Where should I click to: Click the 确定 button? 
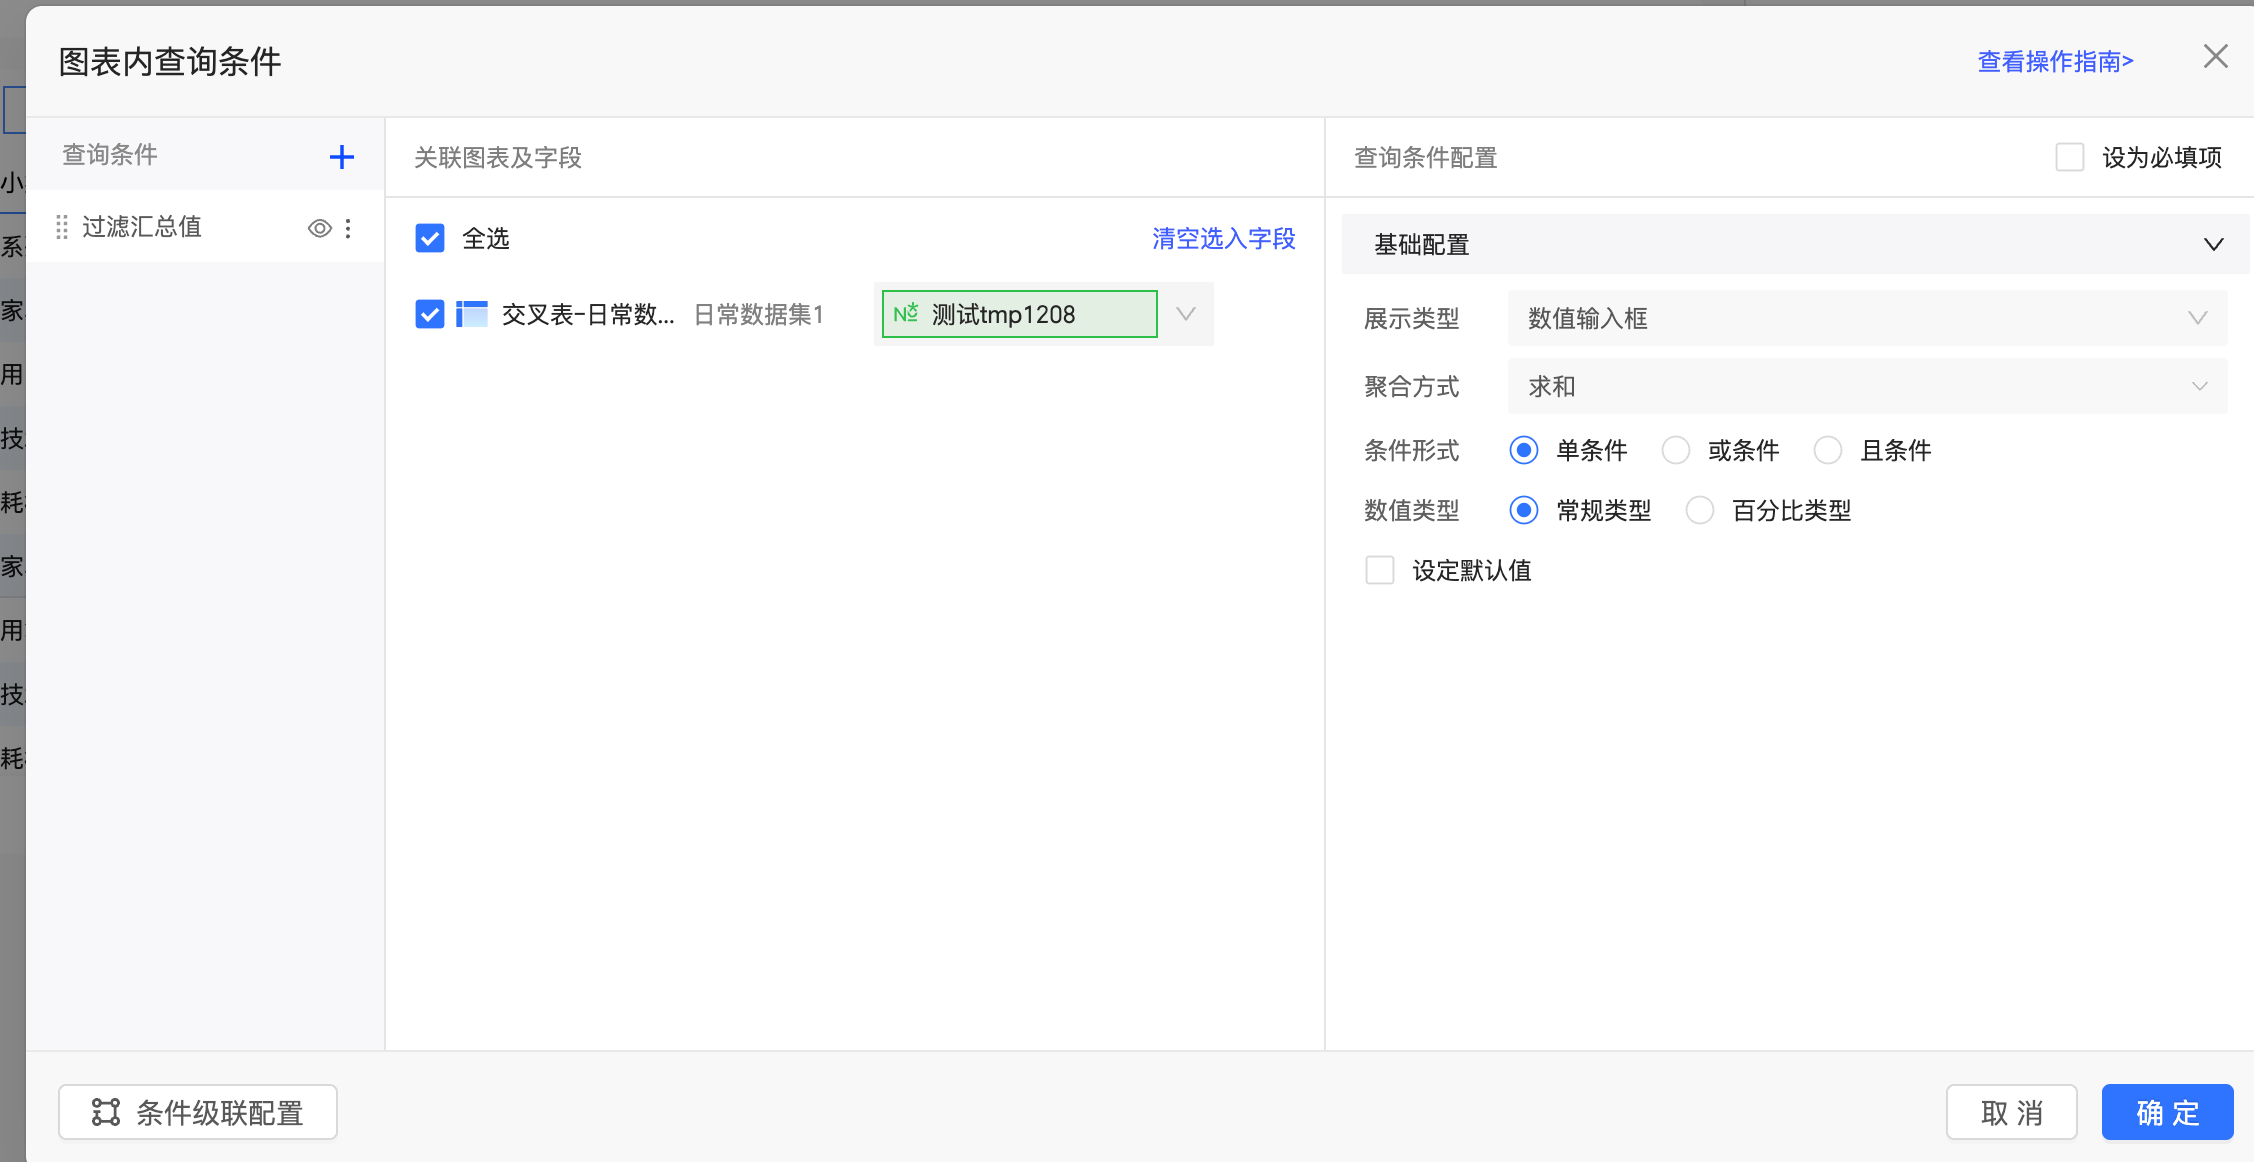point(2167,1112)
